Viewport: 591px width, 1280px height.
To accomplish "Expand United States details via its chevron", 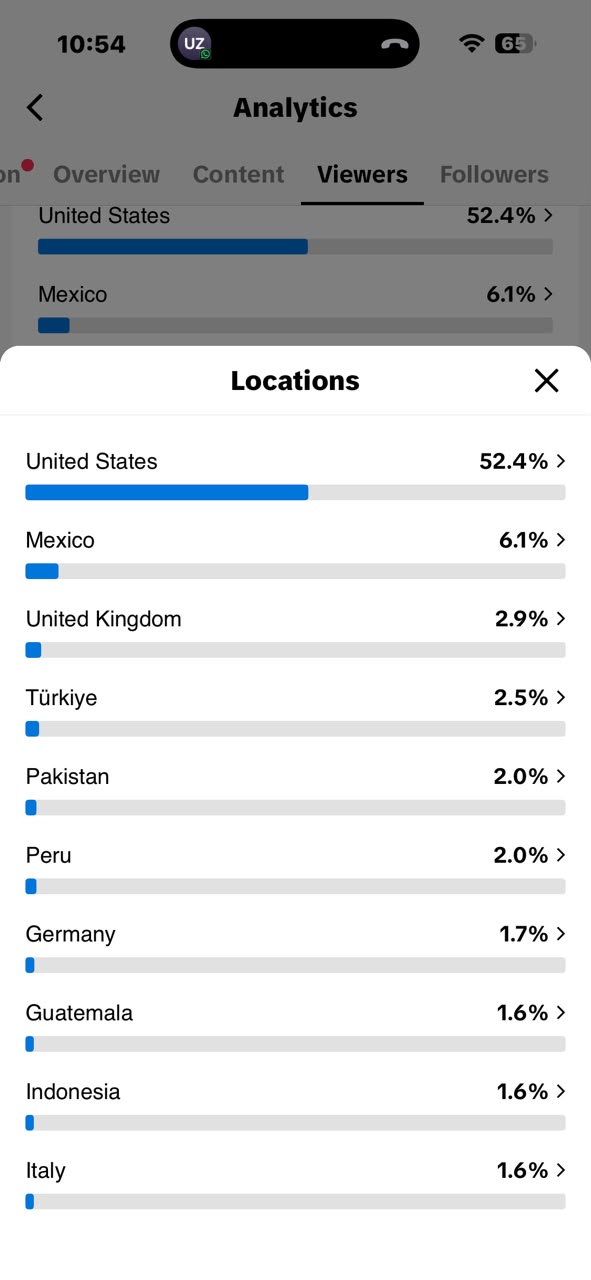I will click(x=561, y=461).
